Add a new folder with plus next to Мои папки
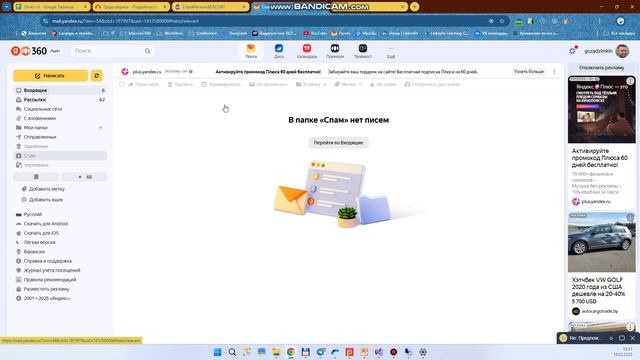This screenshot has width=640, height=360. (x=100, y=128)
